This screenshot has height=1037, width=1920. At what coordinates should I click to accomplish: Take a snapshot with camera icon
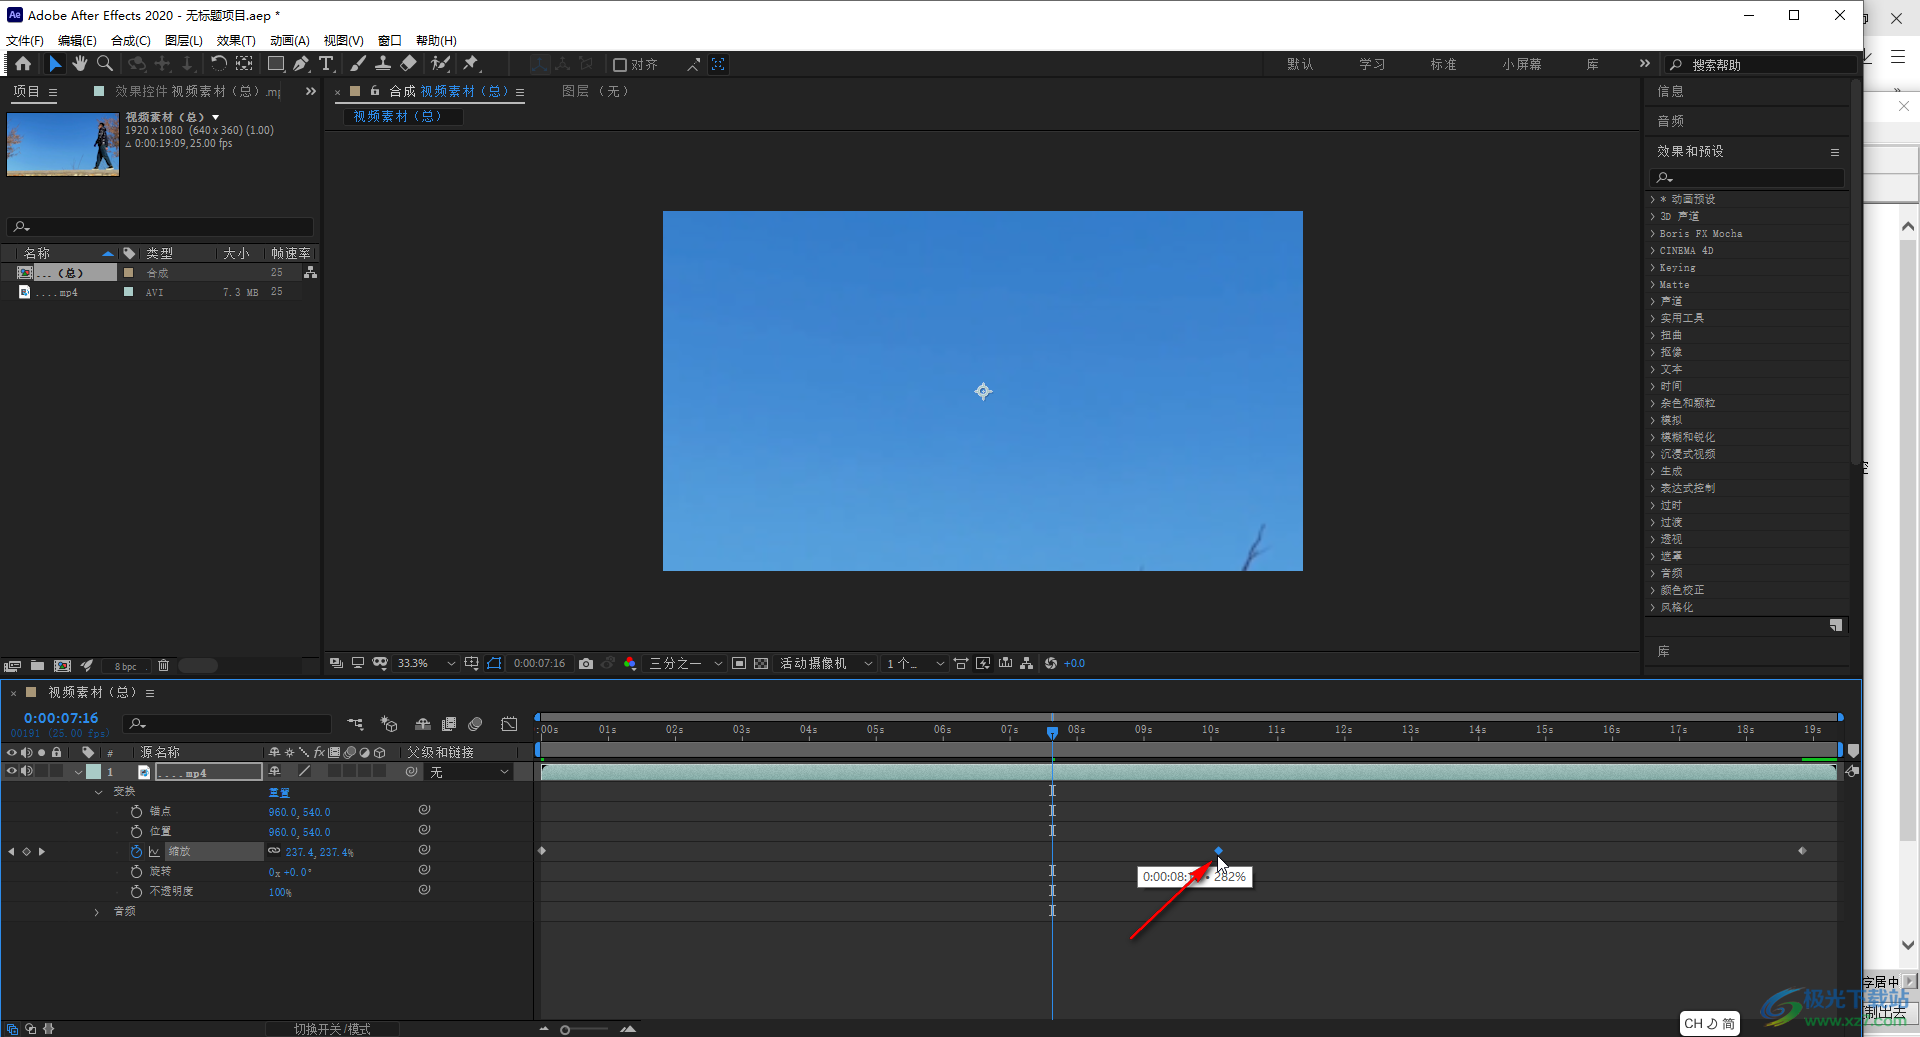pyautogui.click(x=586, y=664)
